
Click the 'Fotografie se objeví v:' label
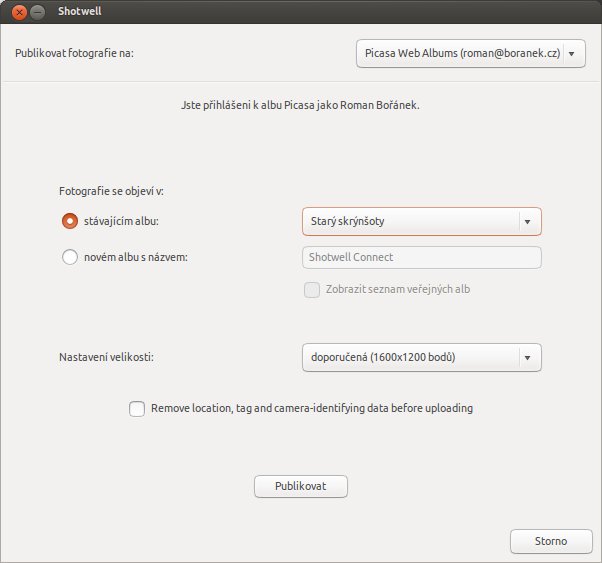111,191
